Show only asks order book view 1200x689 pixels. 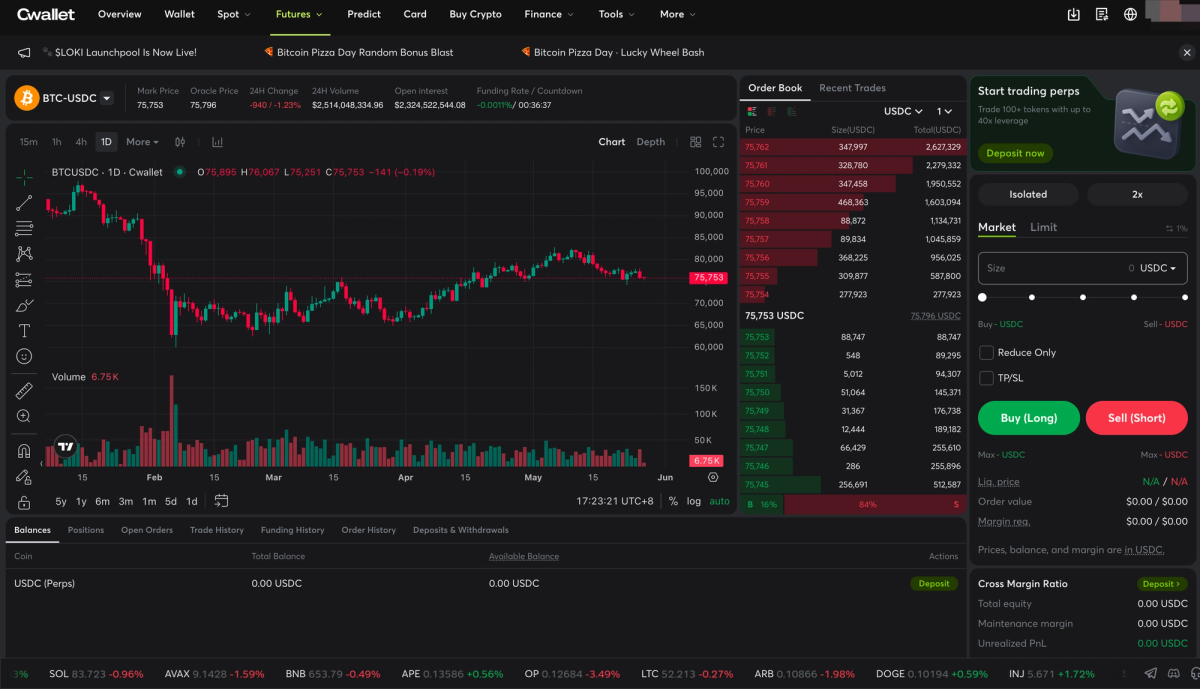(x=771, y=111)
